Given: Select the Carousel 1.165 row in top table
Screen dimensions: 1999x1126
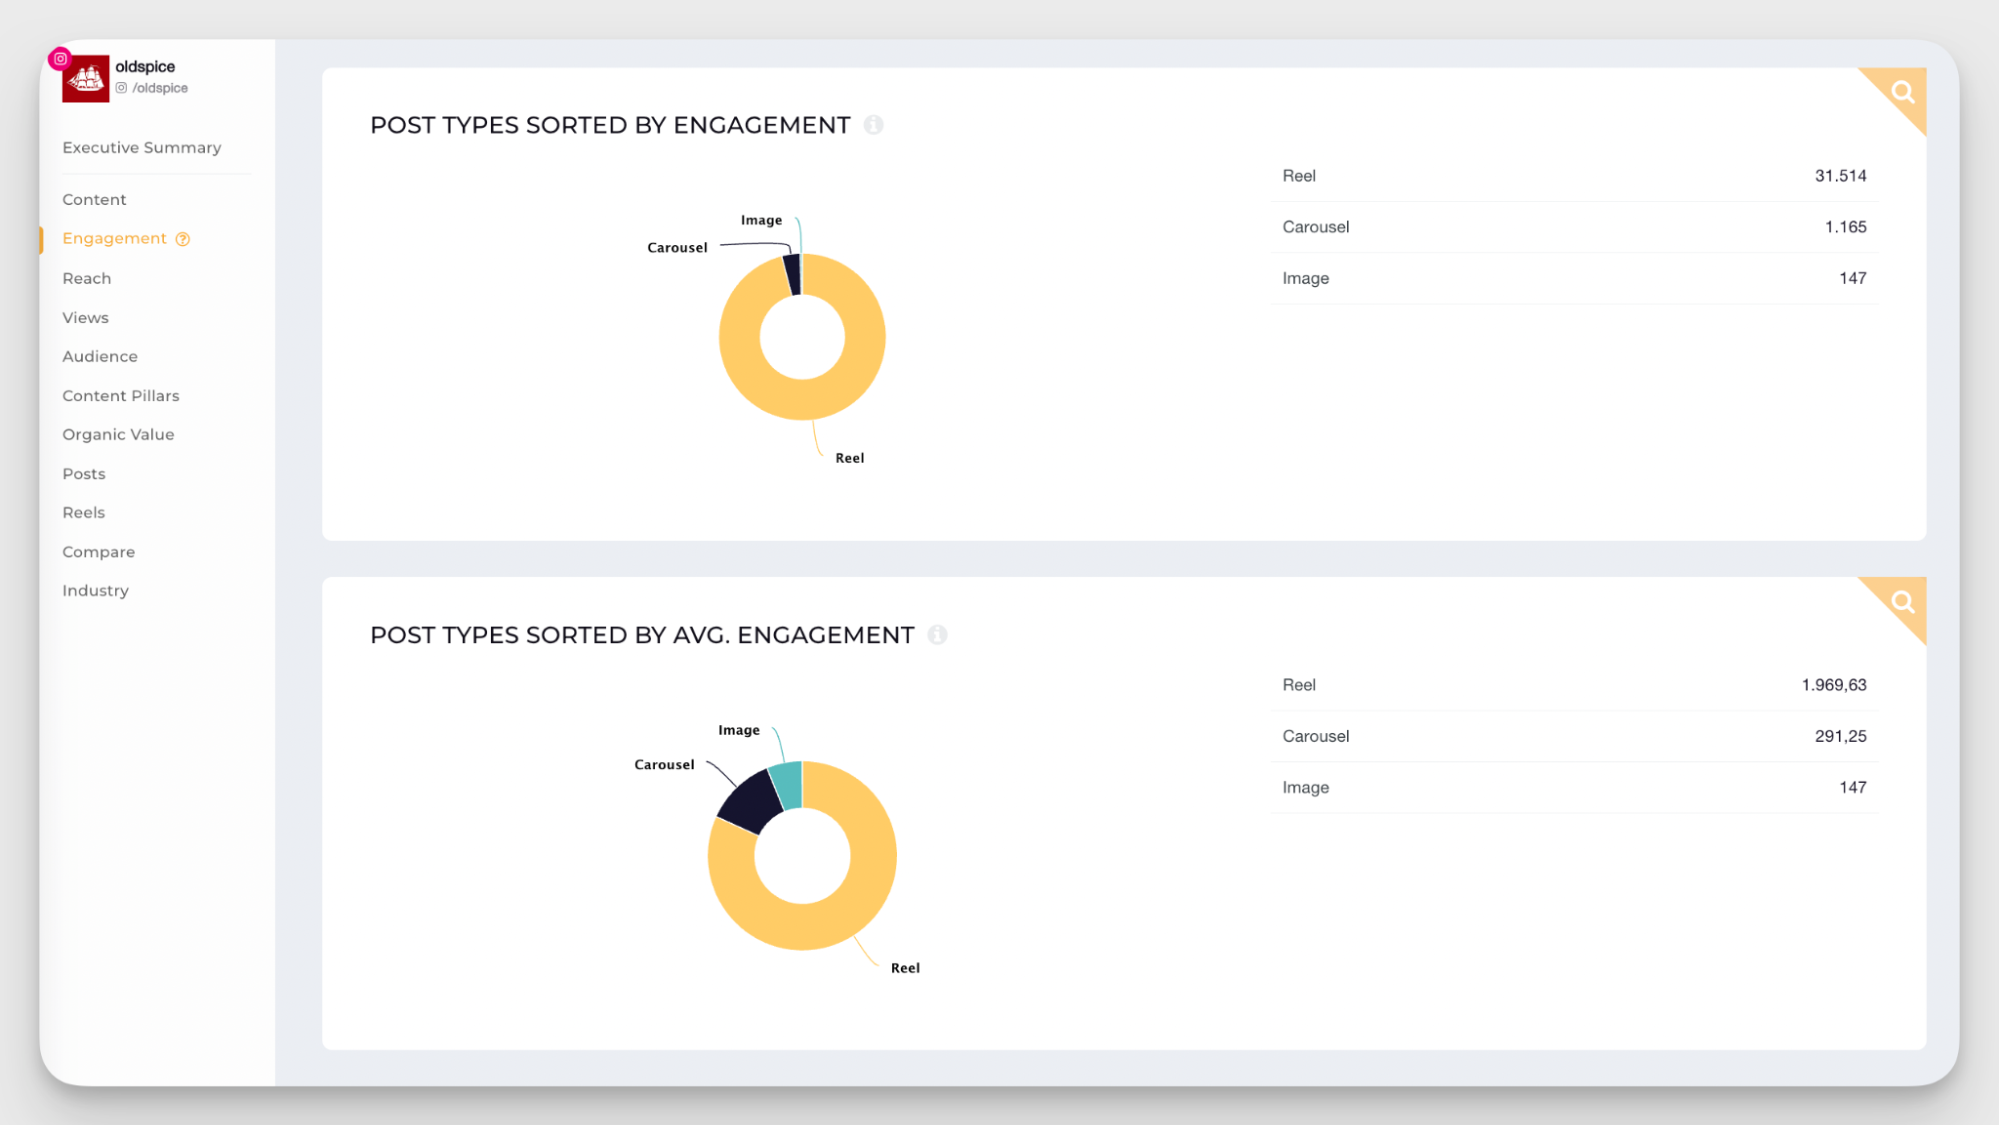Looking at the screenshot, I should (1573, 227).
